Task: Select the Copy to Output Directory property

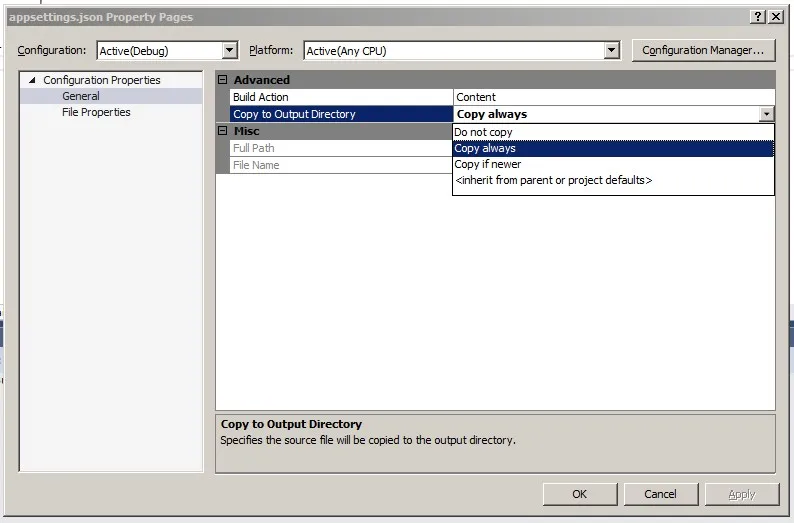Action: 341,114
